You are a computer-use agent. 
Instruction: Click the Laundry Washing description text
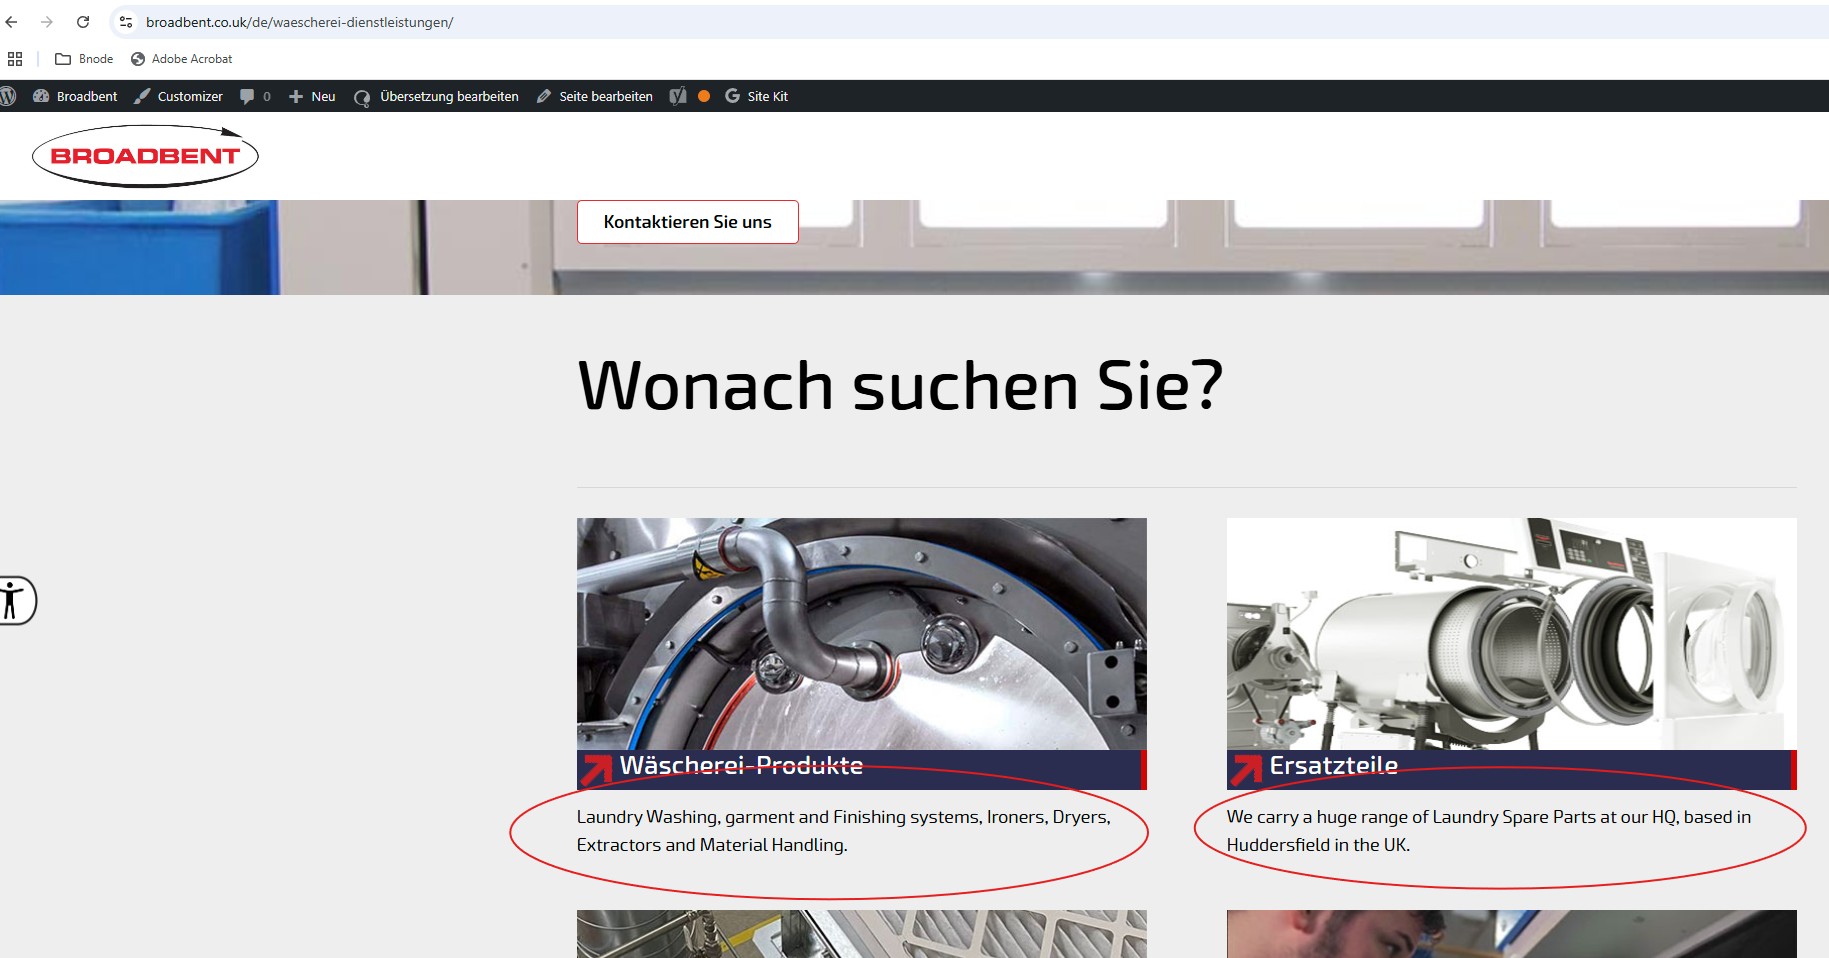click(x=844, y=831)
